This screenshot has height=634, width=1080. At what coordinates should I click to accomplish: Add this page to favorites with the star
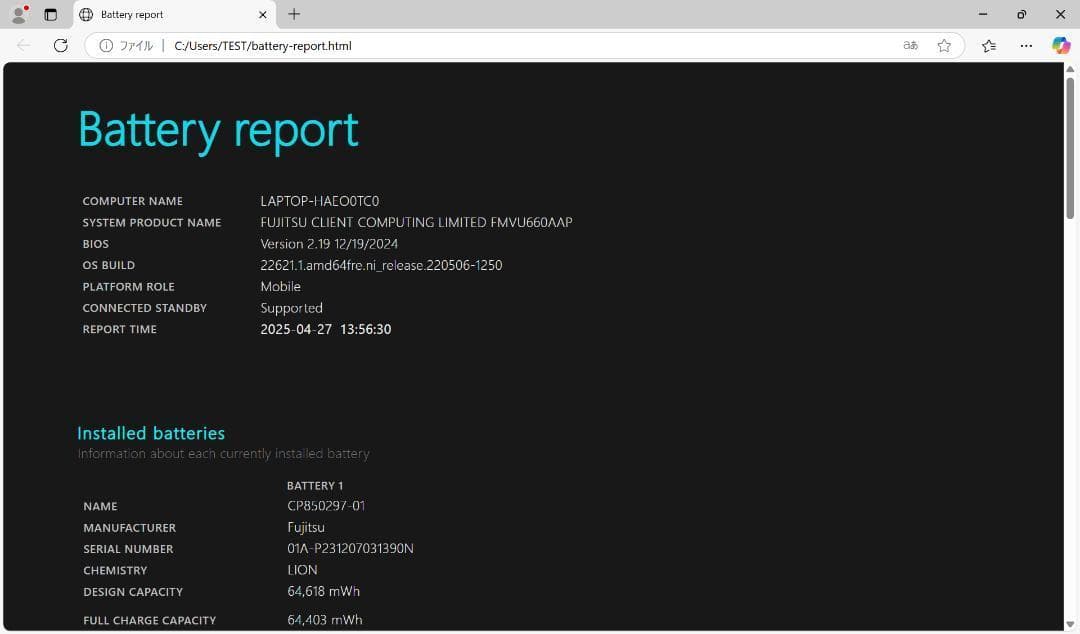[943, 45]
